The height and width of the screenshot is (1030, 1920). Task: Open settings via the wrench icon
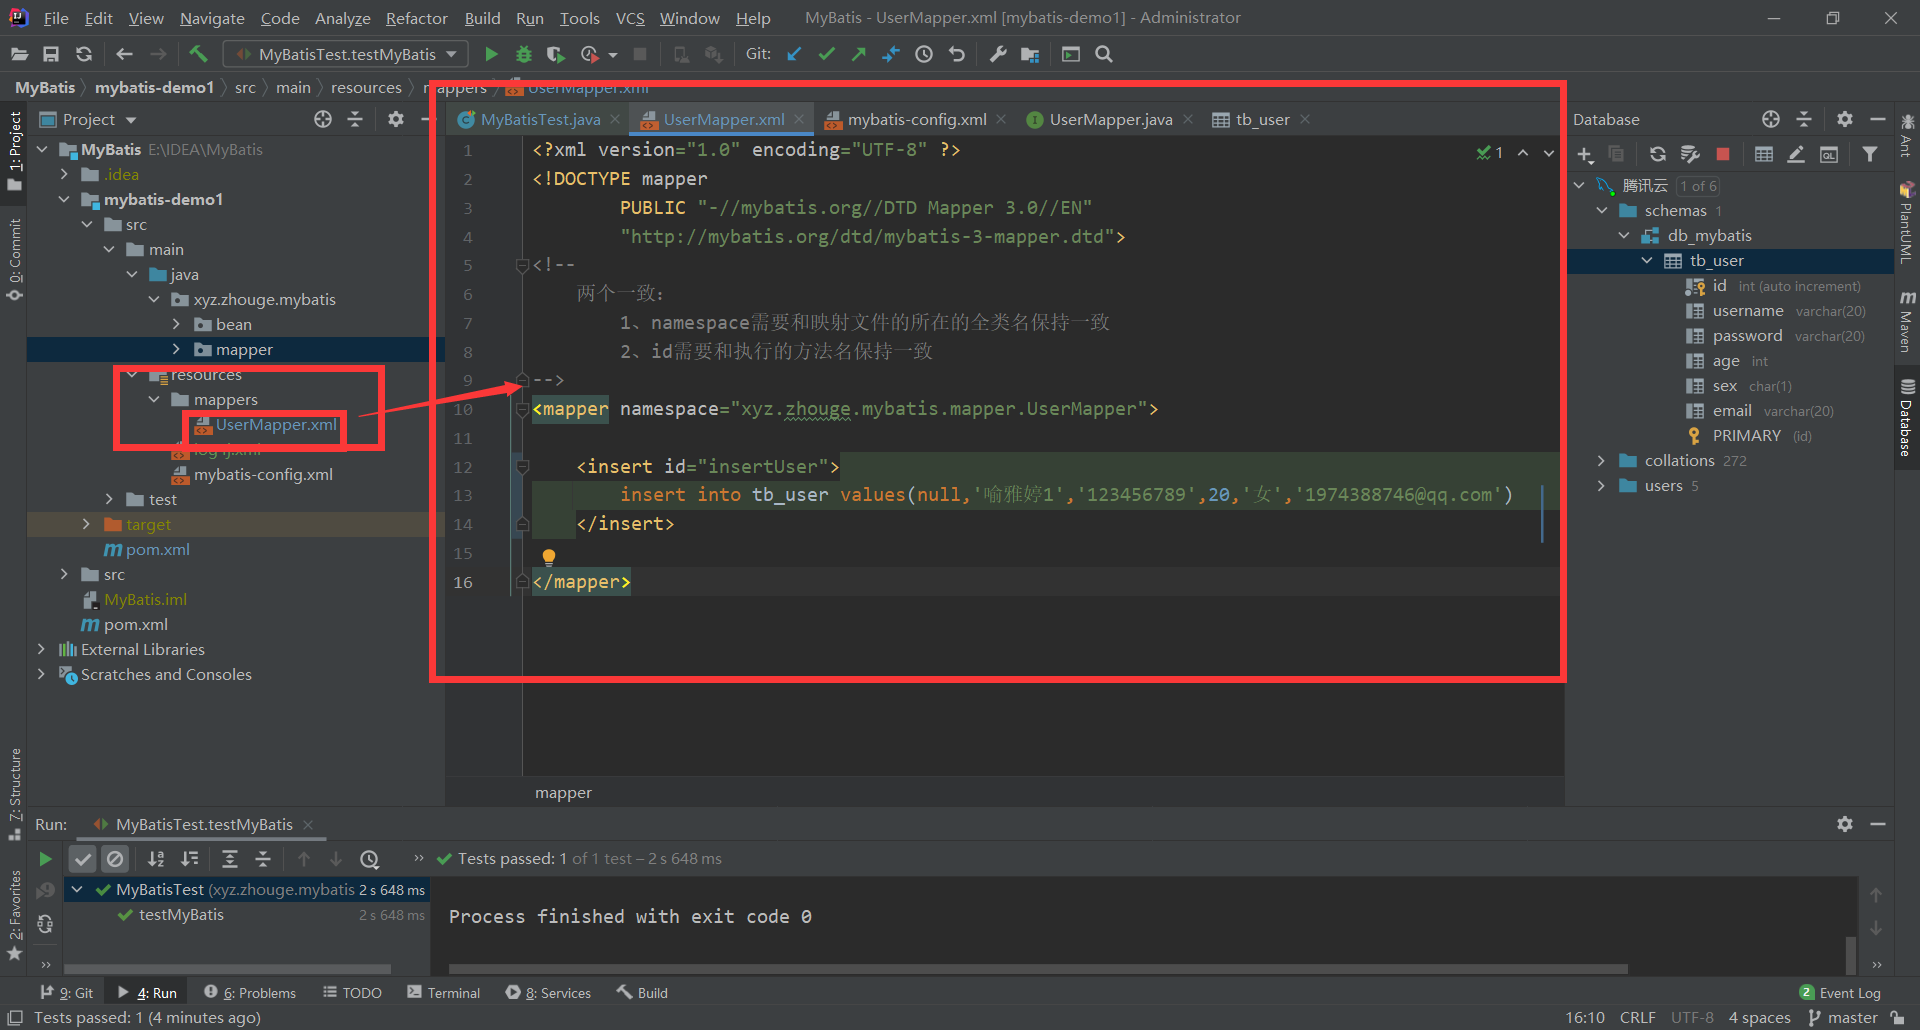[998, 54]
